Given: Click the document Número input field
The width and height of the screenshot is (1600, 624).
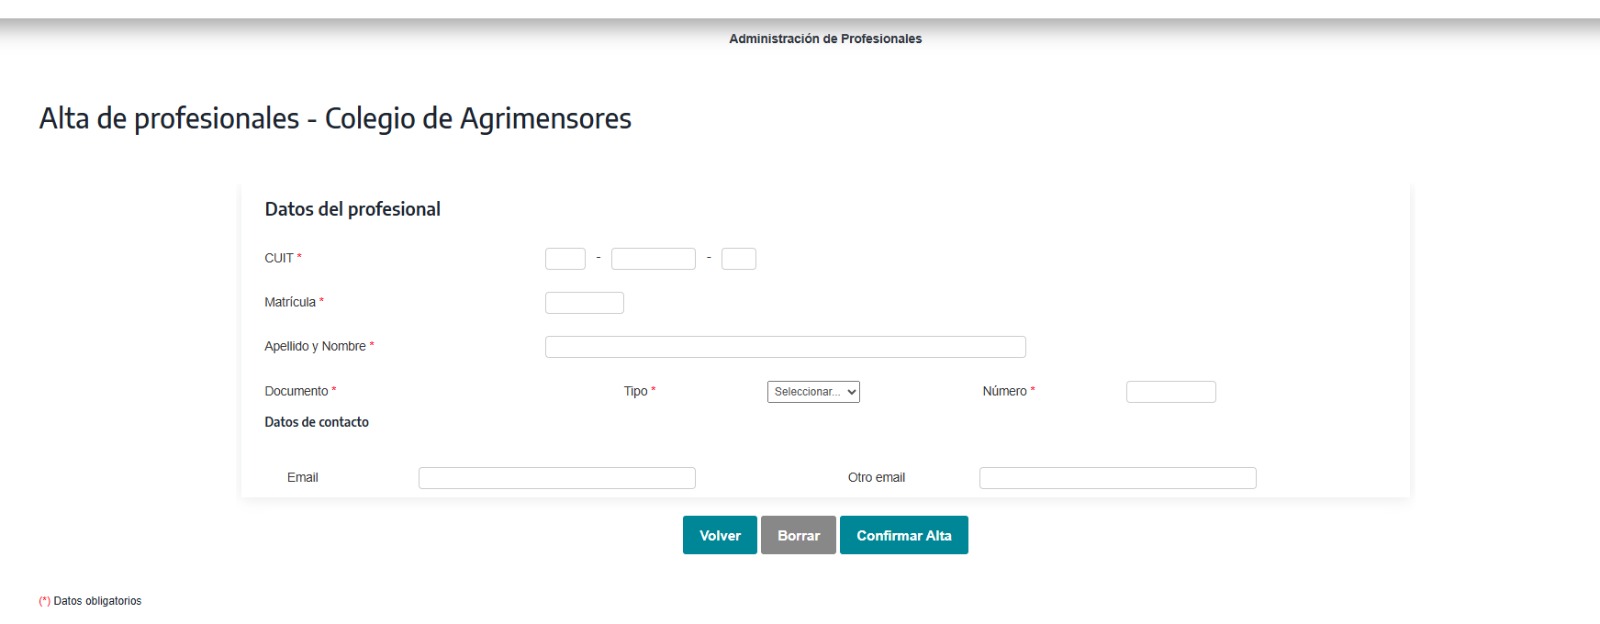Looking at the screenshot, I should pos(1170,392).
